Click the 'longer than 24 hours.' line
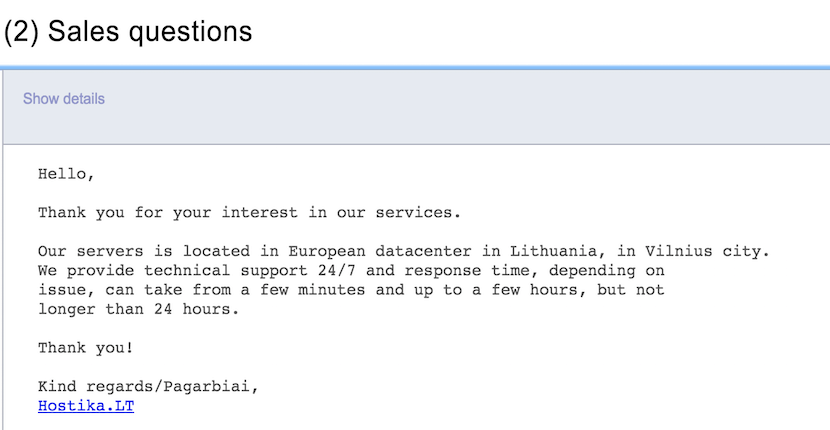830x430 pixels. 139,309
